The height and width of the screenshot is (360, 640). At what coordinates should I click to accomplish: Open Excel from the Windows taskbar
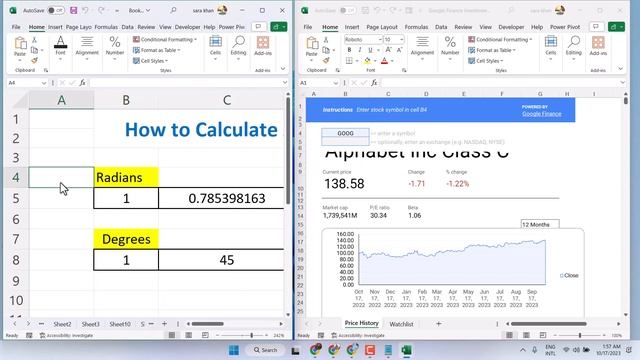(x=406, y=350)
